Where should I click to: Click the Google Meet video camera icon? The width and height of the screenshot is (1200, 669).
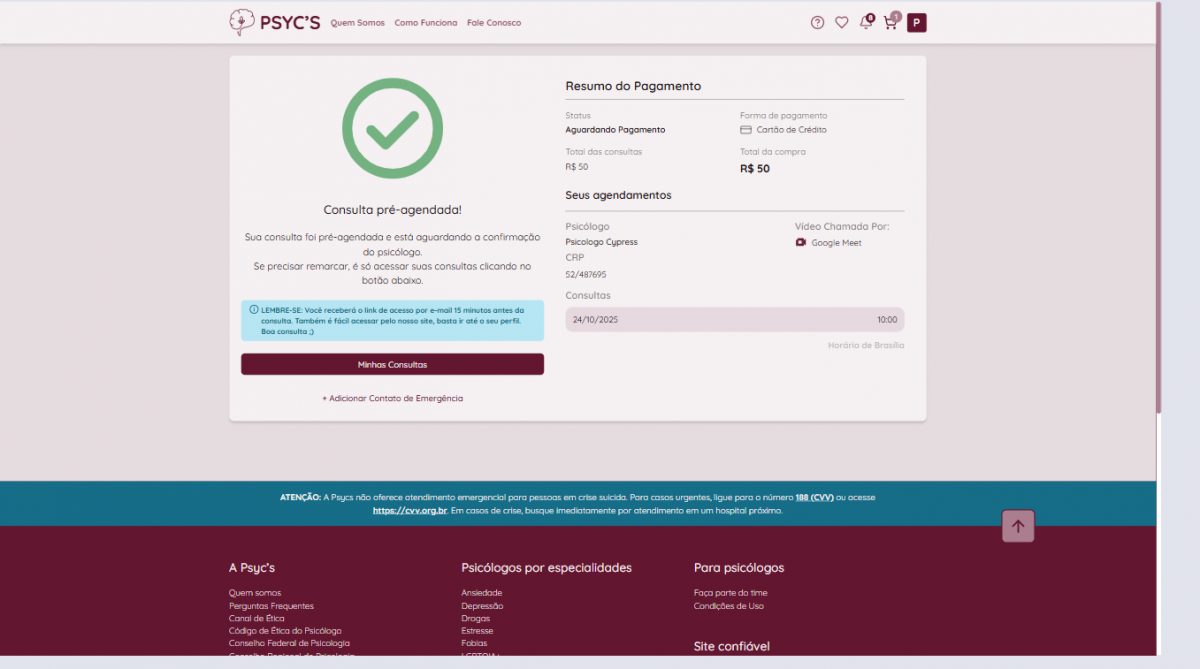[x=801, y=243]
